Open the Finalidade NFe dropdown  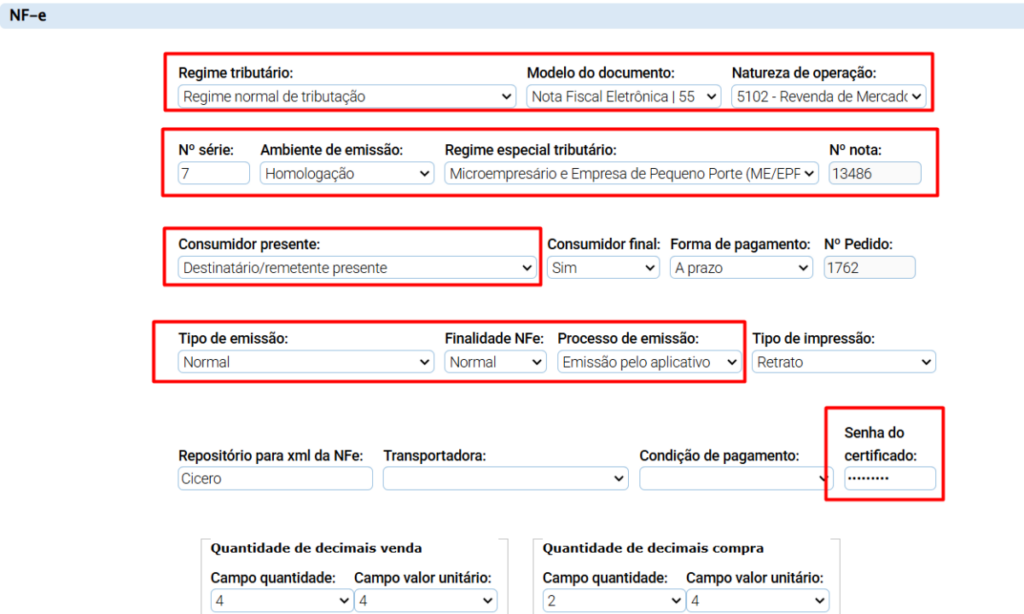(x=495, y=362)
